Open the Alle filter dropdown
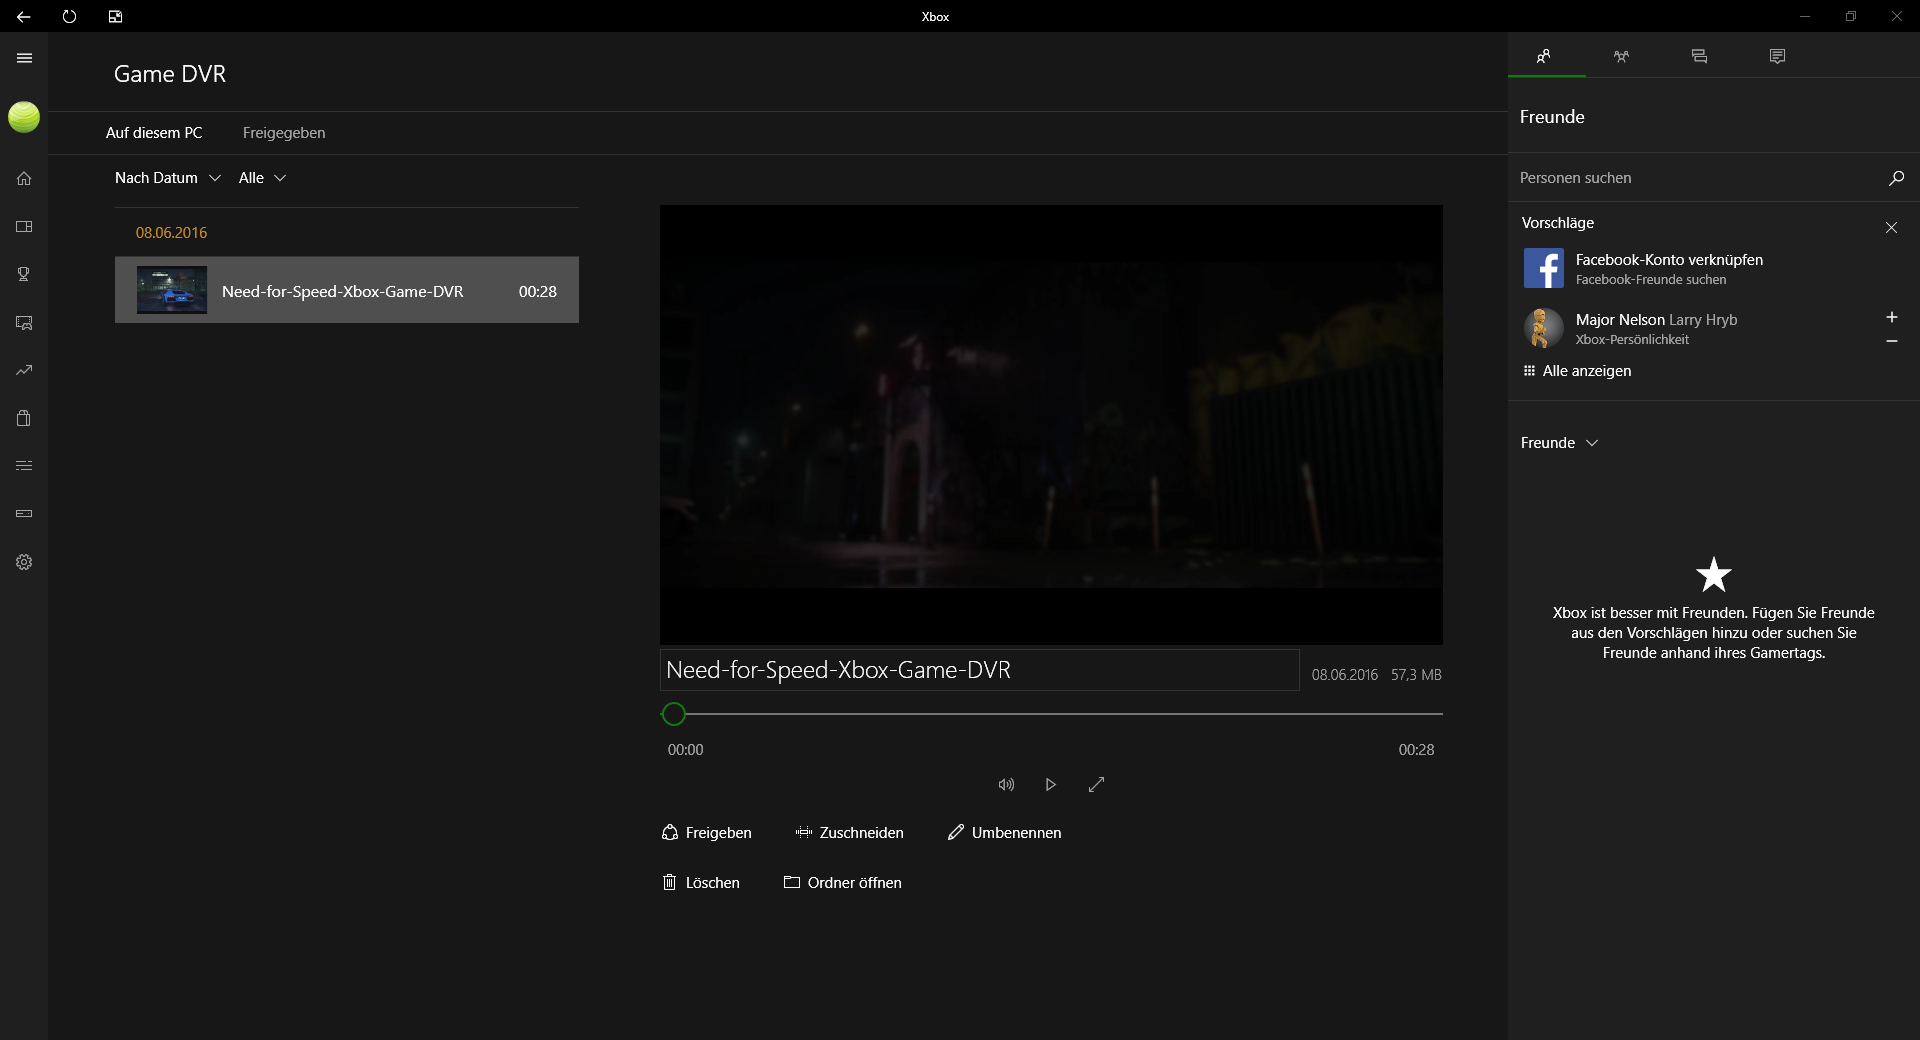Image resolution: width=1920 pixels, height=1040 pixels. coord(262,178)
